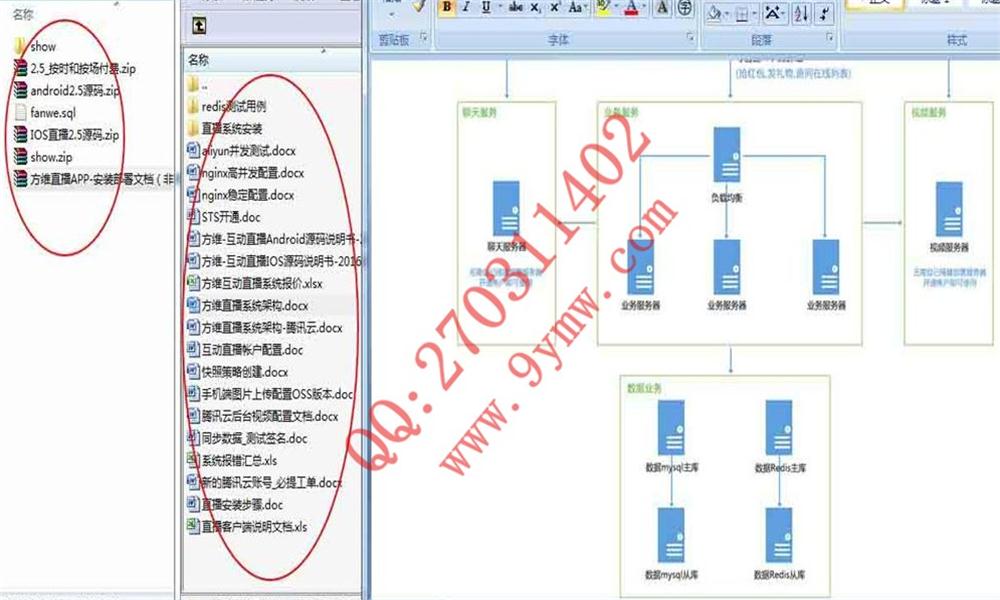Apply superscript formatting
Image resolution: width=1000 pixels, height=600 pixels.
pos(555,7)
